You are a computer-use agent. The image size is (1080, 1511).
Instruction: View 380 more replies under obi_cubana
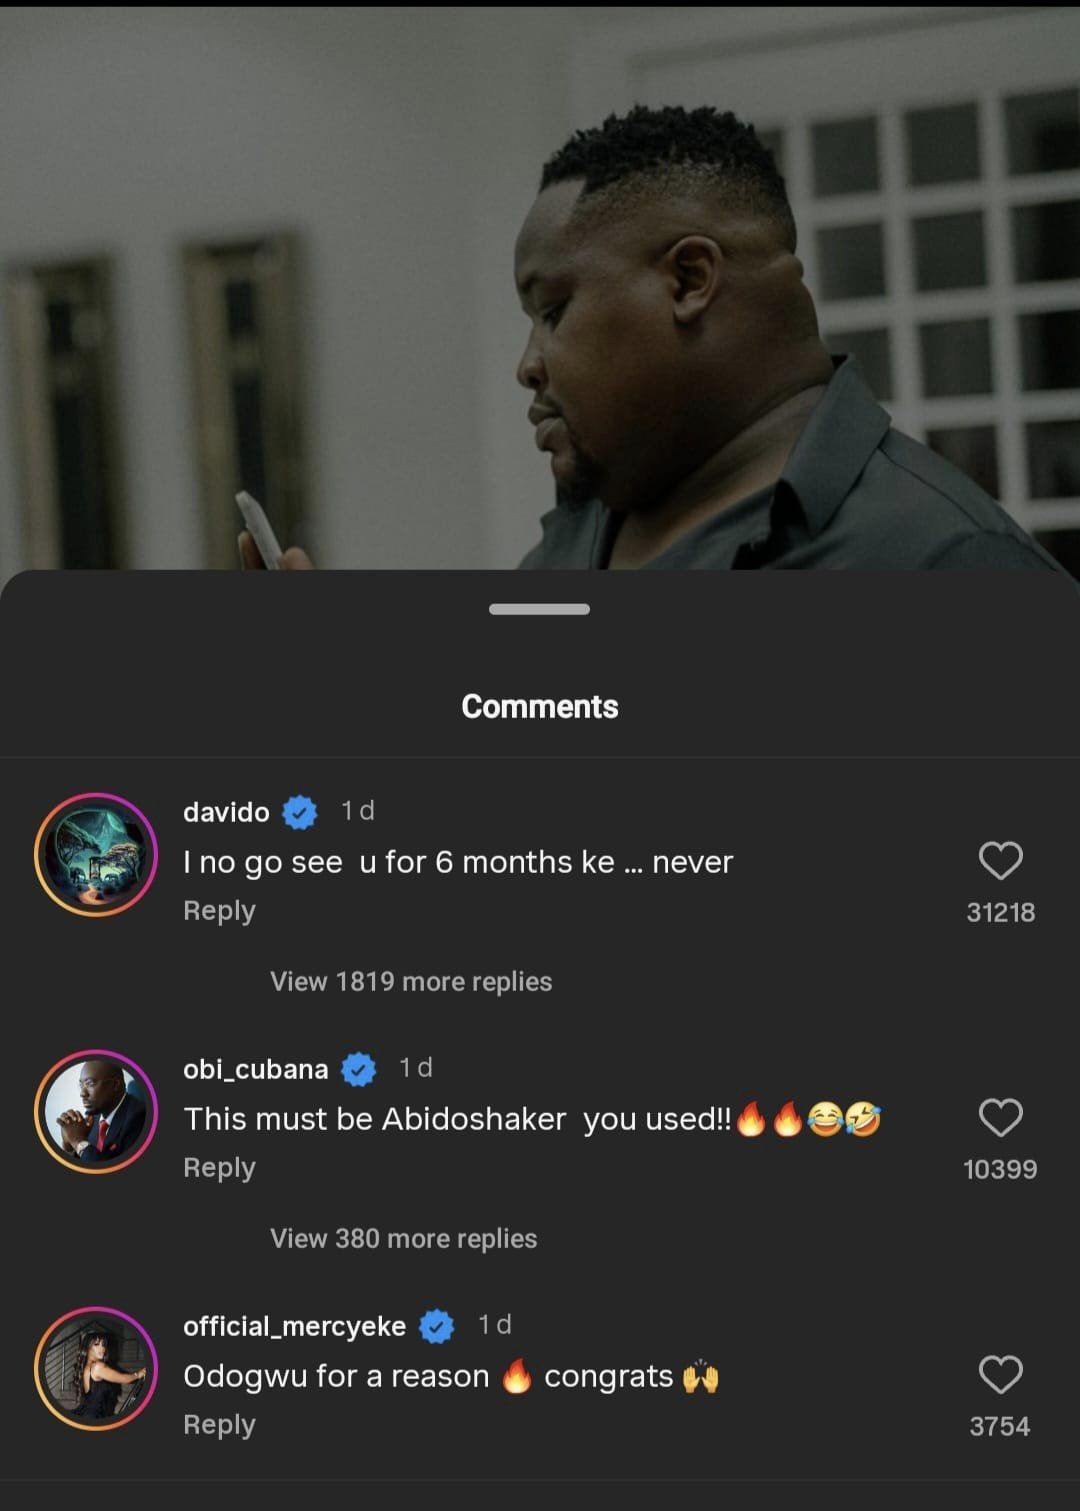click(x=402, y=1238)
